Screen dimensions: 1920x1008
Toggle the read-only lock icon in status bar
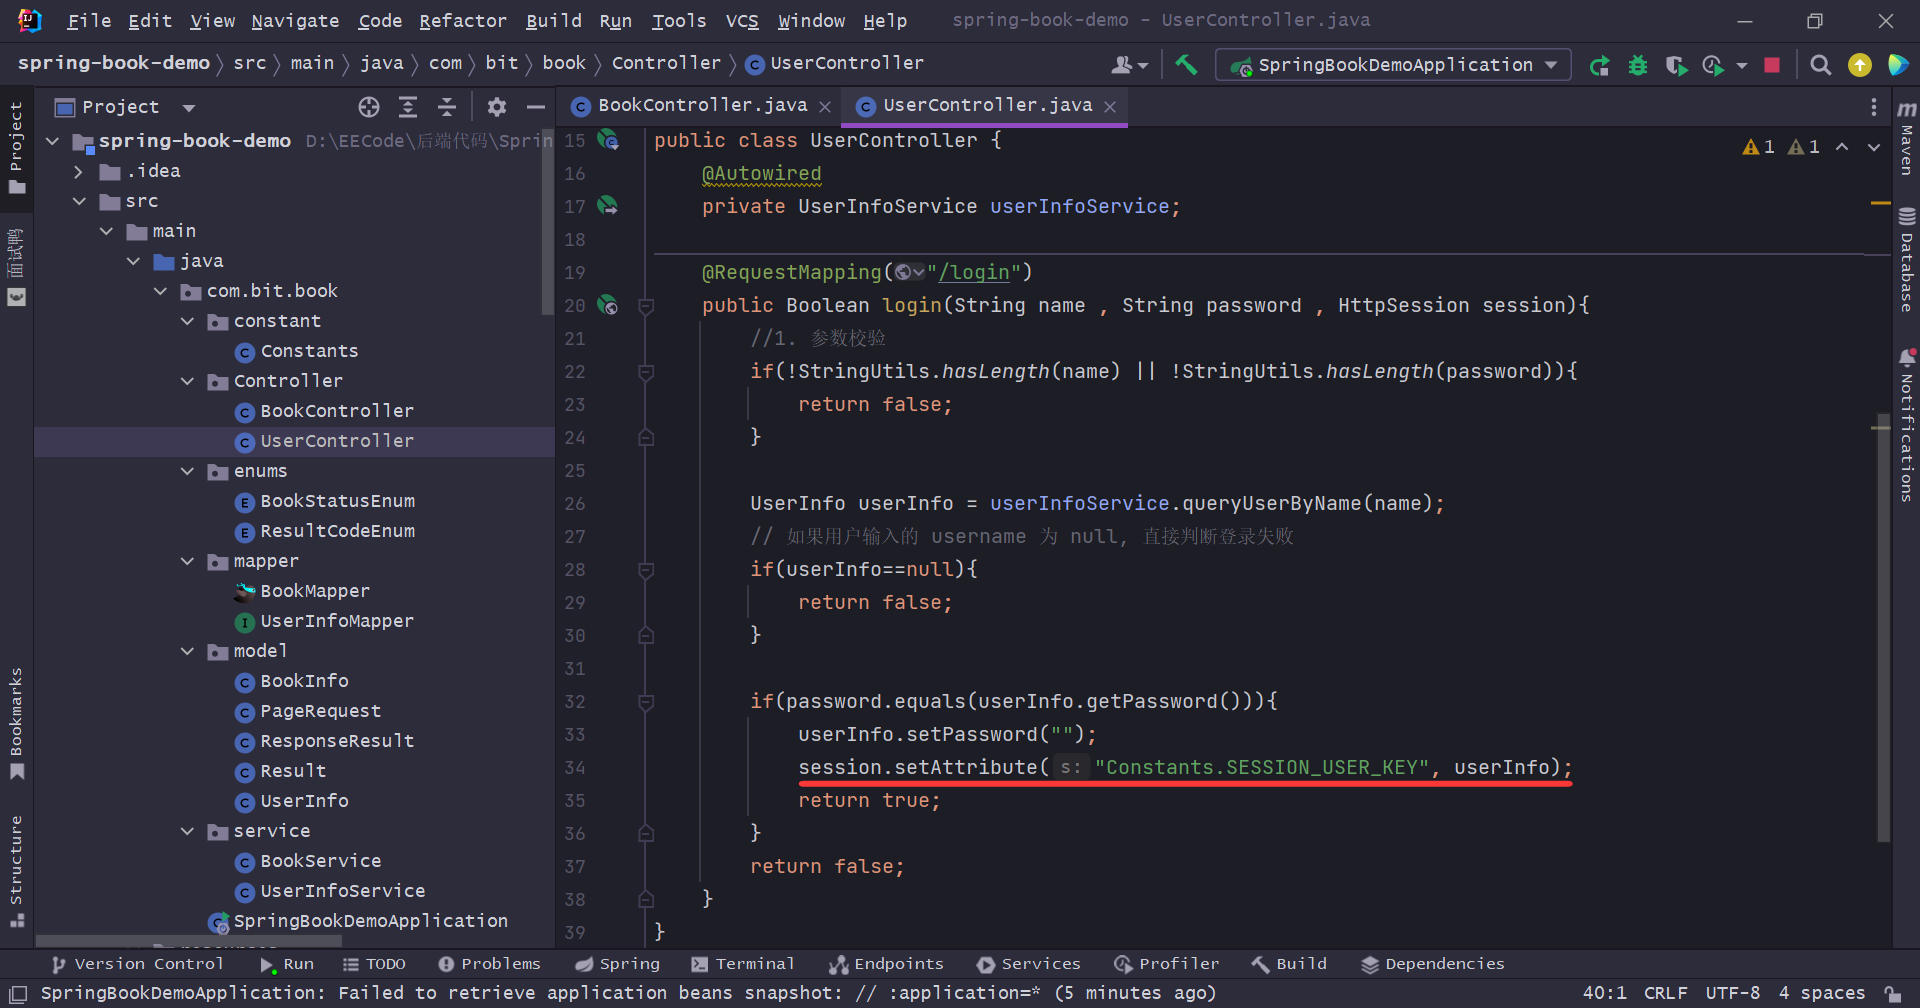click(x=1893, y=993)
